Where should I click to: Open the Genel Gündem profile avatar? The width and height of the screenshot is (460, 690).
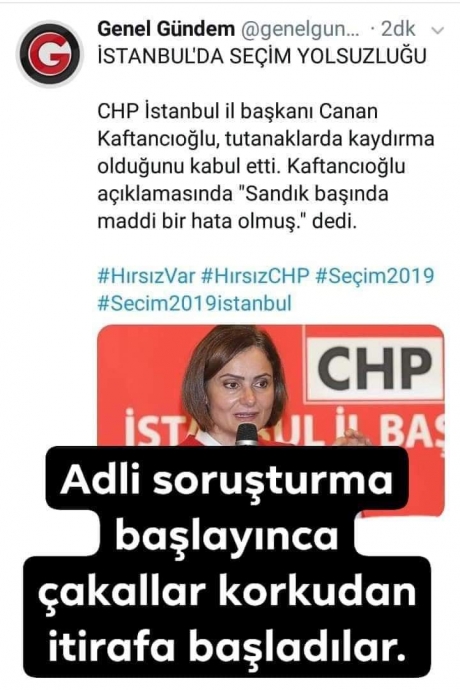50,54
